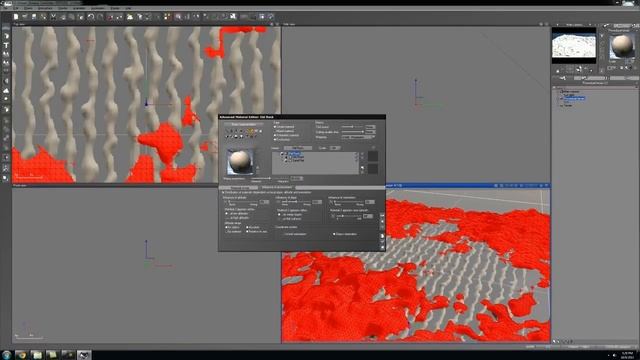
Task: Click the New document icon in top toolbar
Action: [16, 17]
